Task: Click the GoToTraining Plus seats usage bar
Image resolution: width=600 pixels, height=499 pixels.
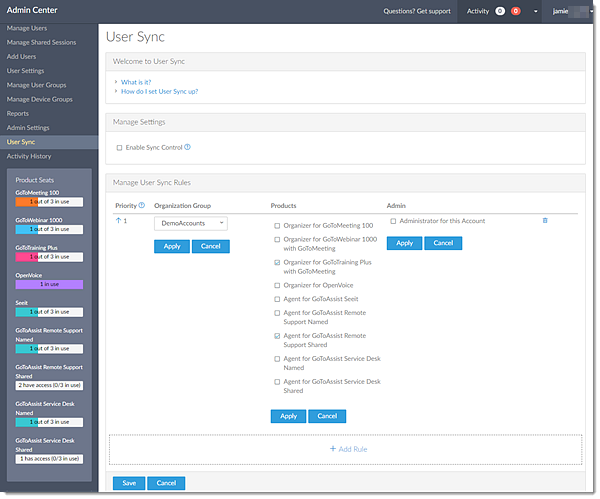Action: click(49, 257)
